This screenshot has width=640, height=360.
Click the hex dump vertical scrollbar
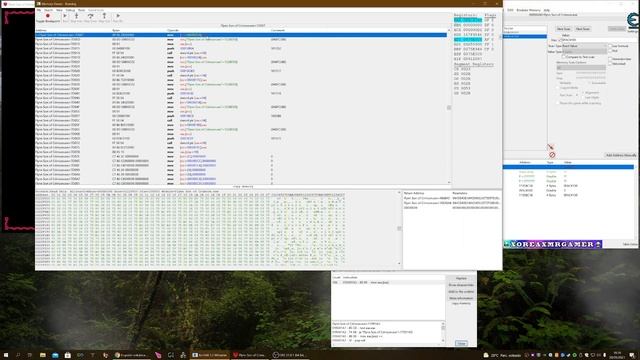click(399, 228)
